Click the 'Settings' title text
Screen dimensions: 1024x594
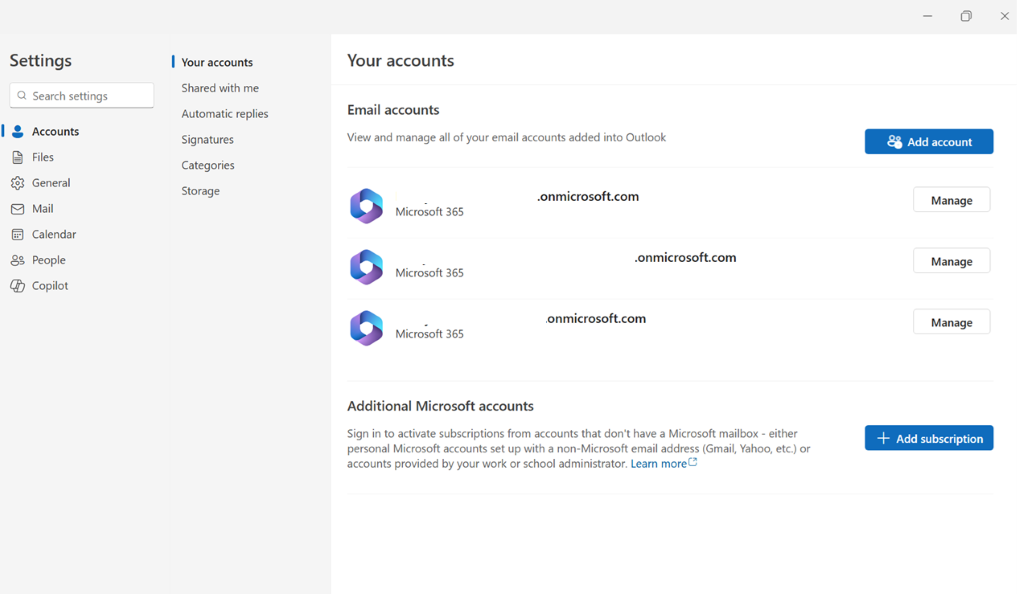[40, 61]
